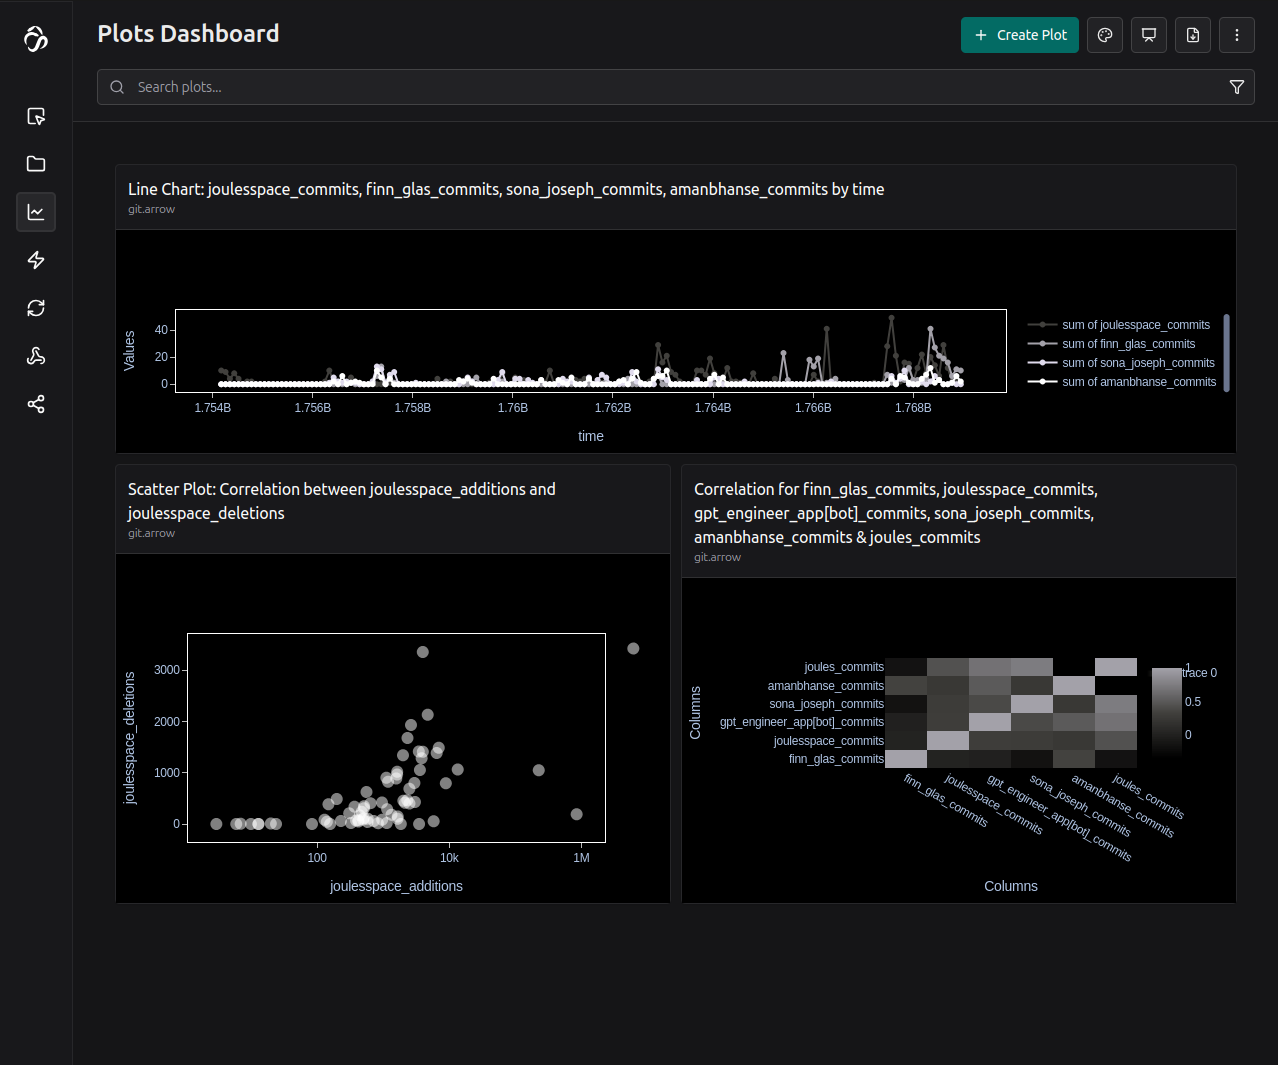The width and height of the screenshot is (1278, 1065).
Task: Open the lightning bolt icon in the sidebar
Action: [x=36, y=260]
